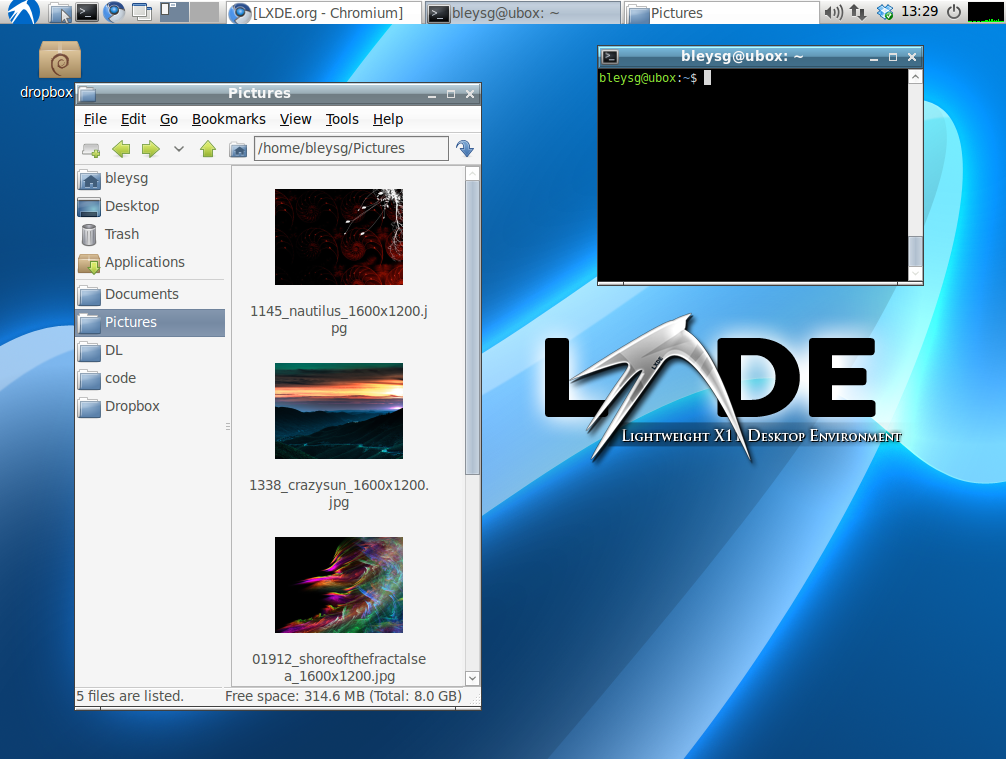This screenshot has height=759, width=1006.
Task: Navigate back using the green left arrow
Action: (121, 148)
